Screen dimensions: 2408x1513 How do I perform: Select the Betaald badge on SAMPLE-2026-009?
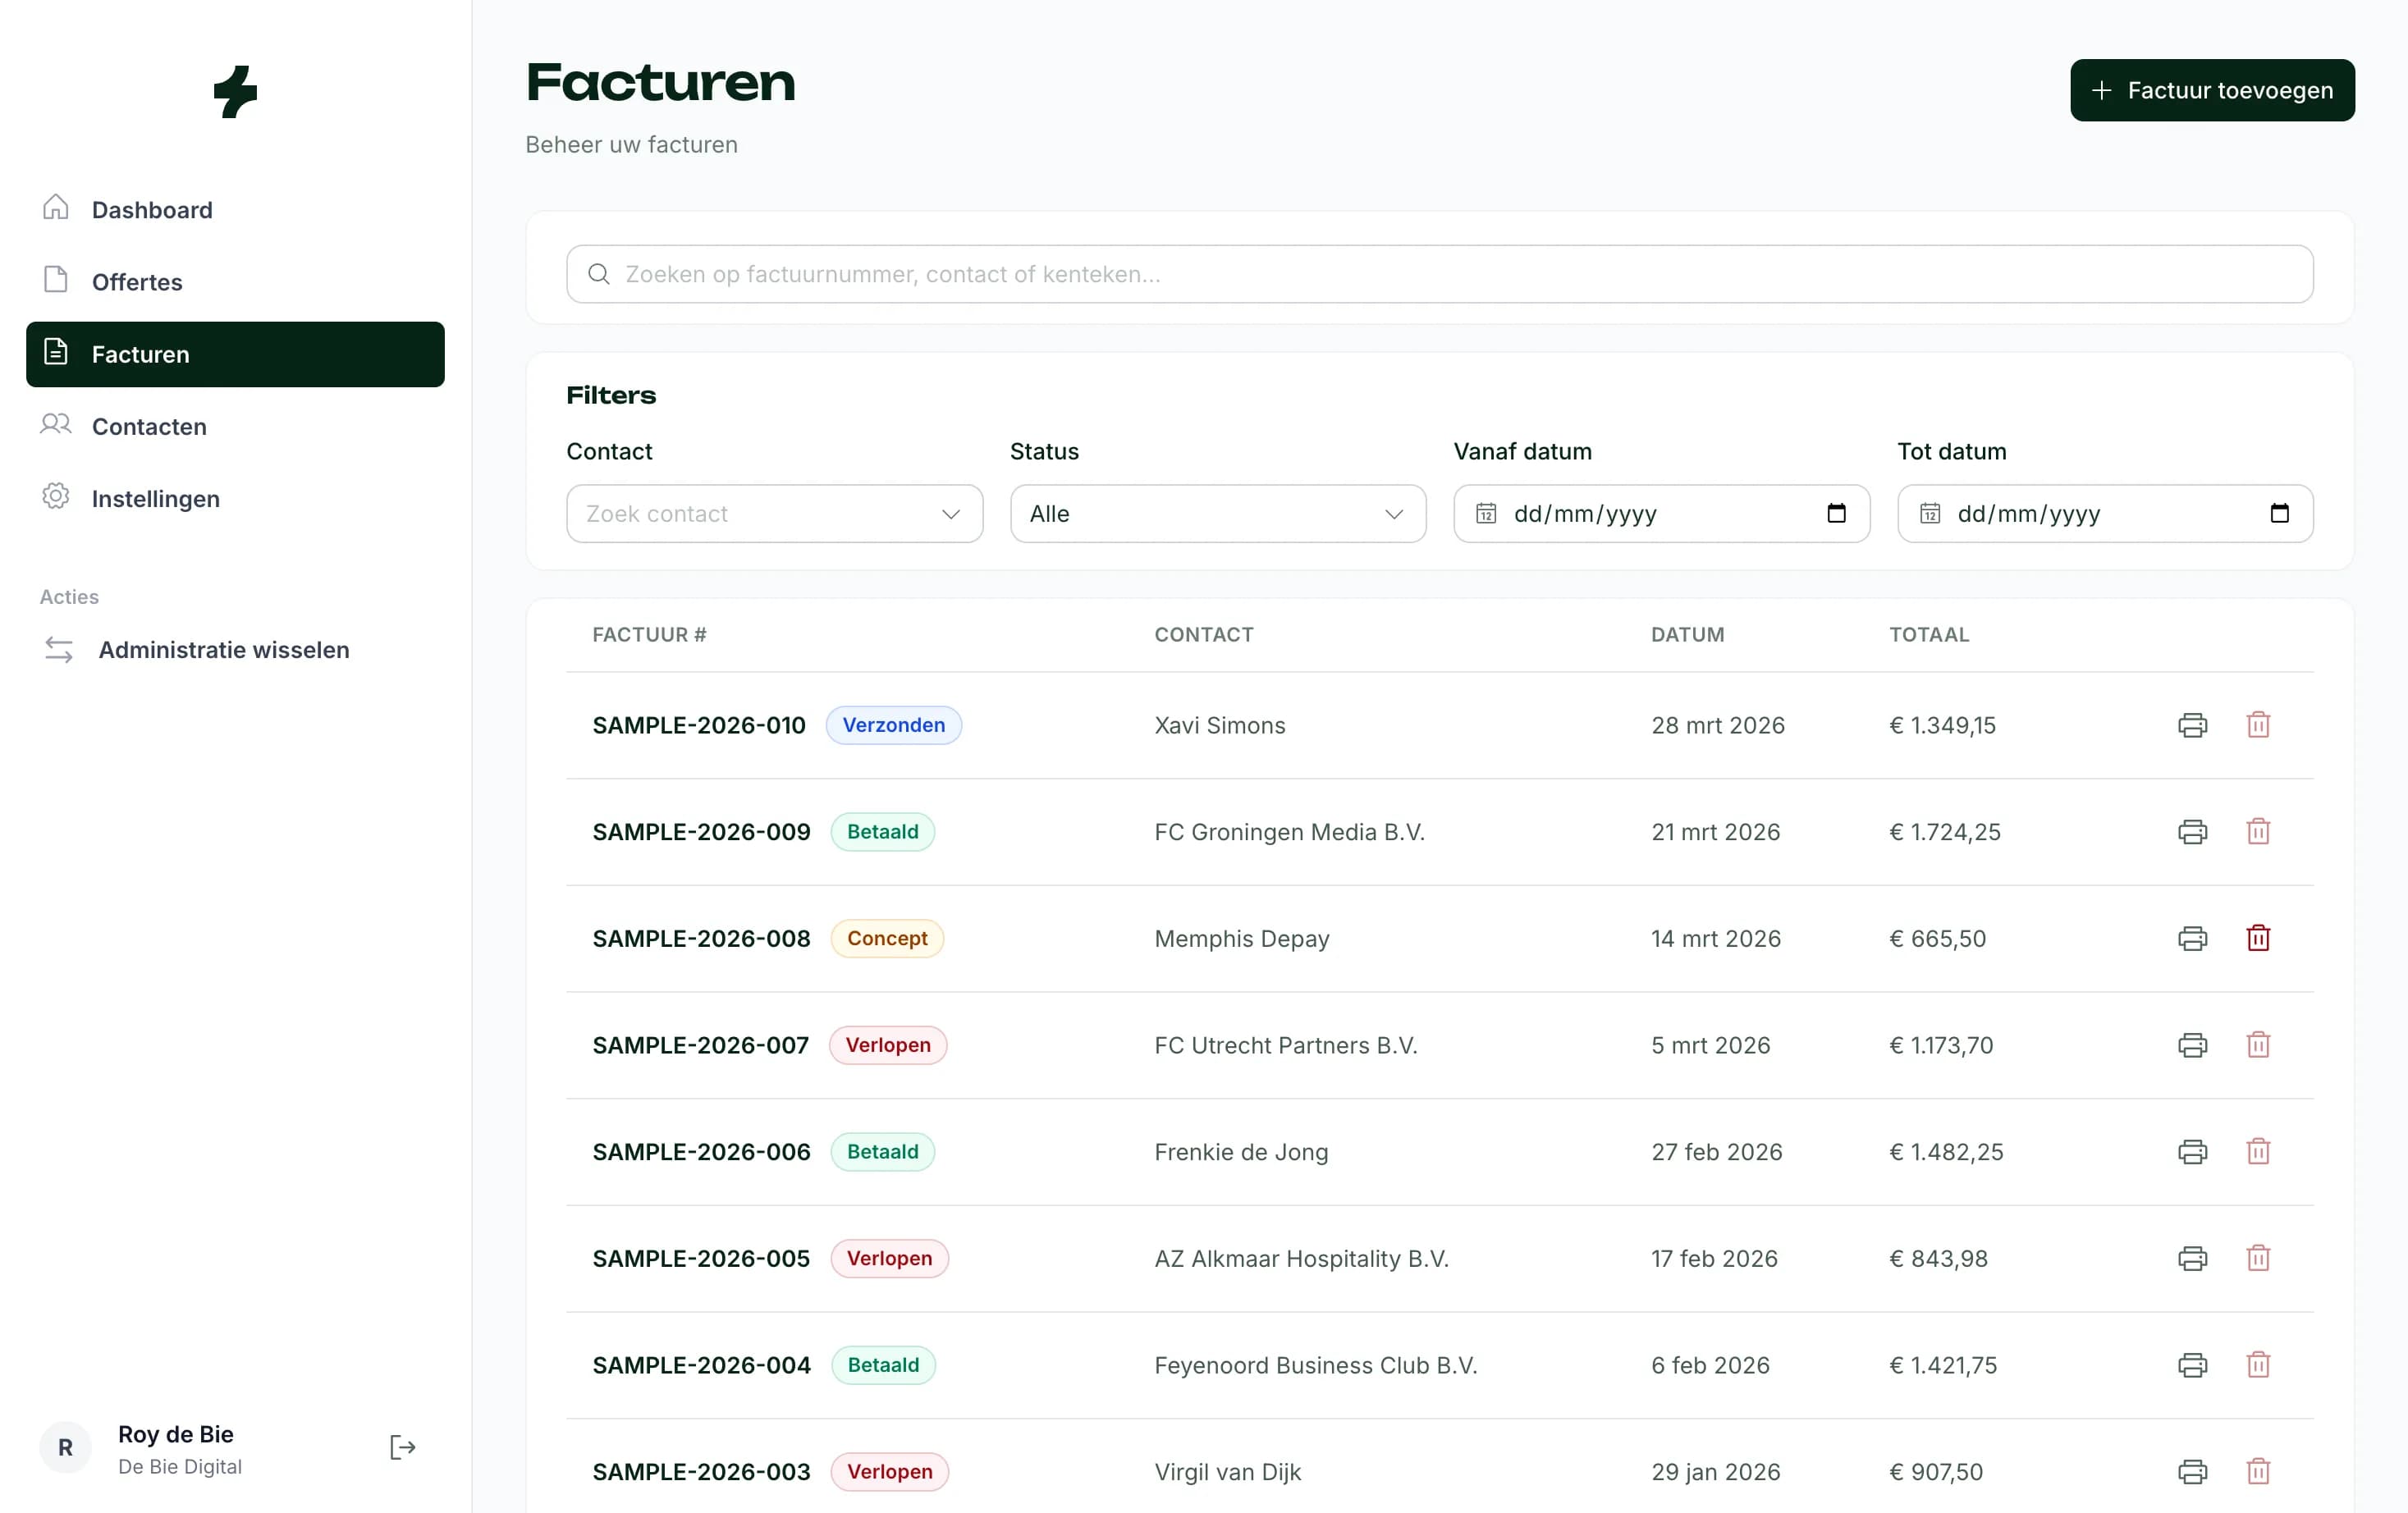(882, 831)
